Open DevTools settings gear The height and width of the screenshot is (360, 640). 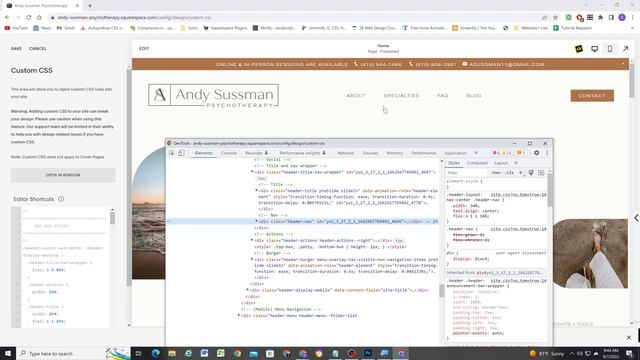[x=536, y=153]
